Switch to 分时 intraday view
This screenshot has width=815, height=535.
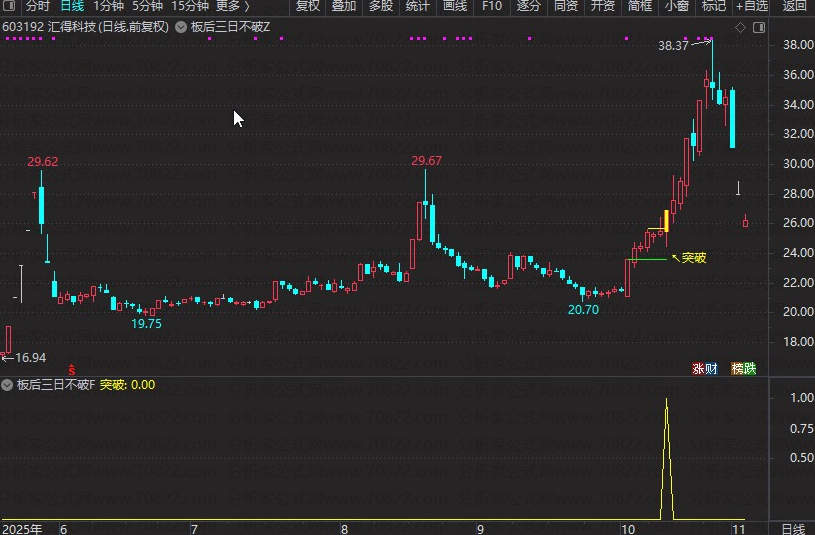tap(37, 6)
